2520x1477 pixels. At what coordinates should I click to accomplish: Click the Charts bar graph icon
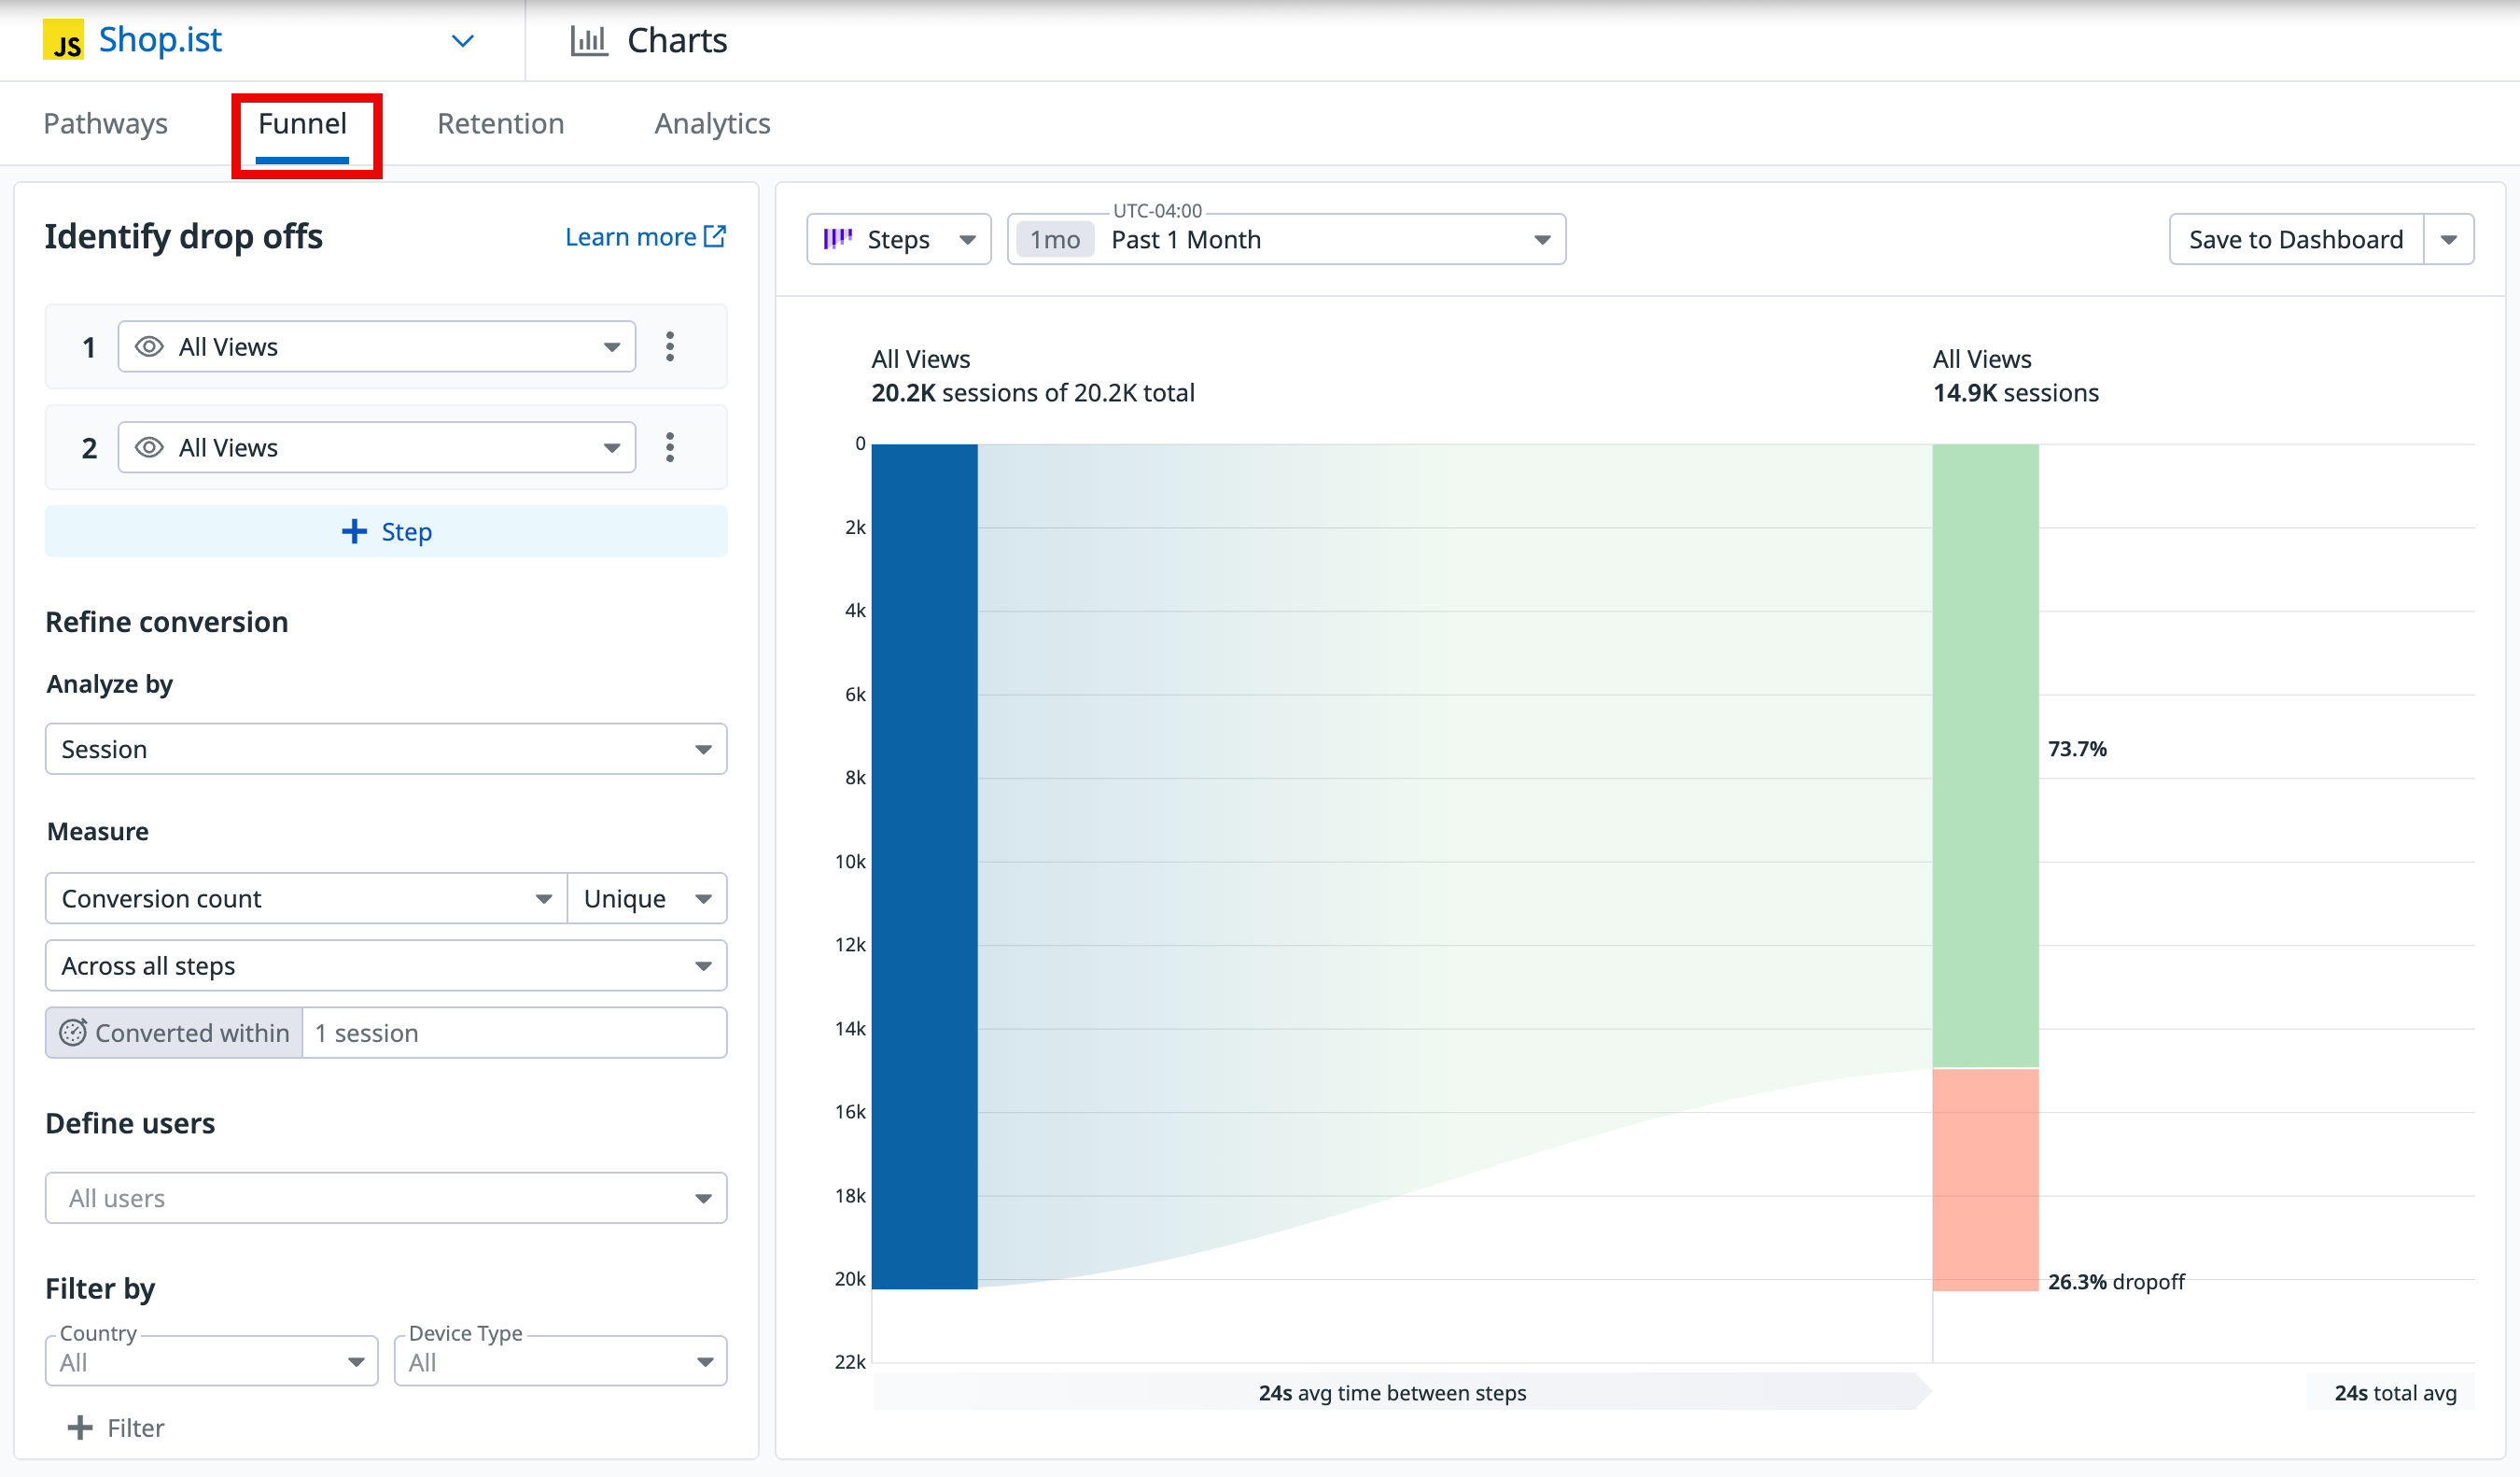[x=589, y=41]
